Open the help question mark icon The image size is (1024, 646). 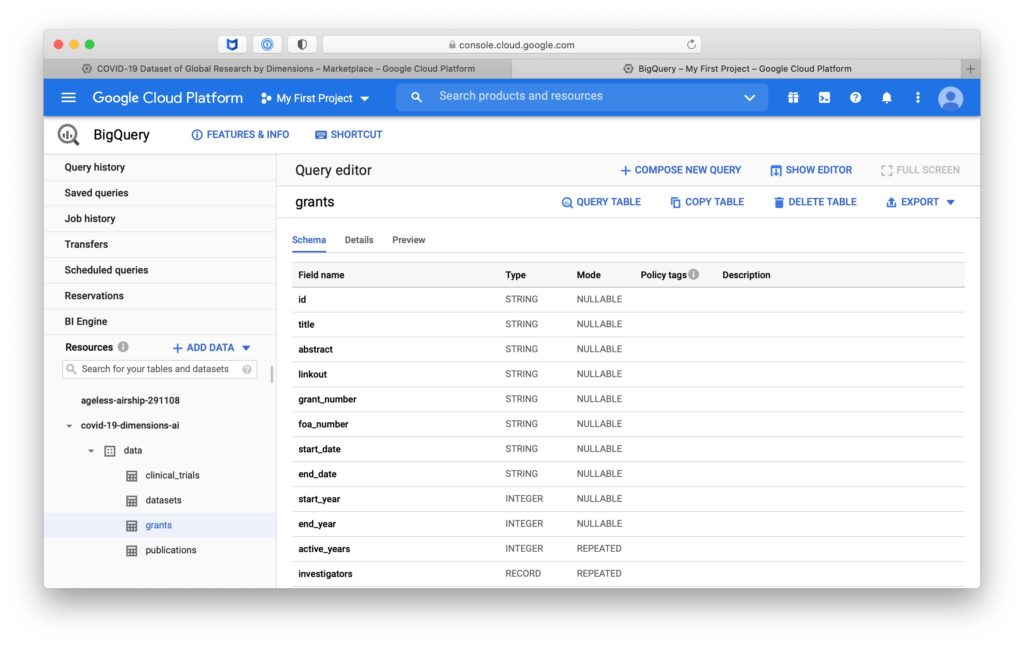[855, 98]
